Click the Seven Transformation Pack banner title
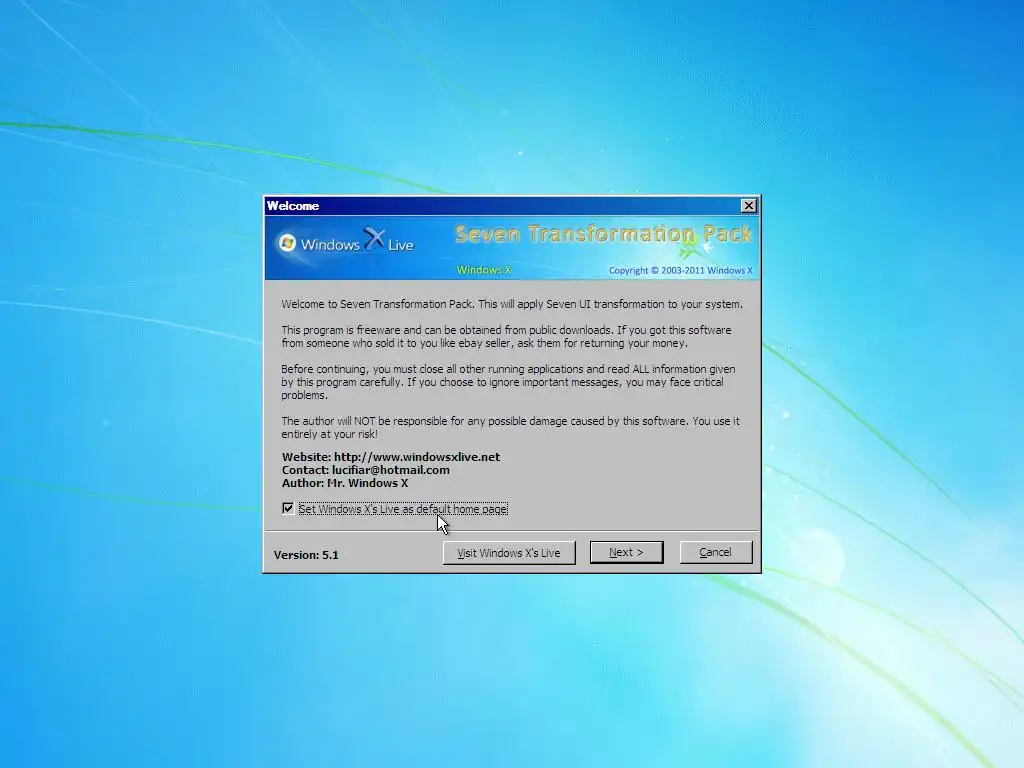The height and width of the screenshot is (768, 1024). (603, 234)
